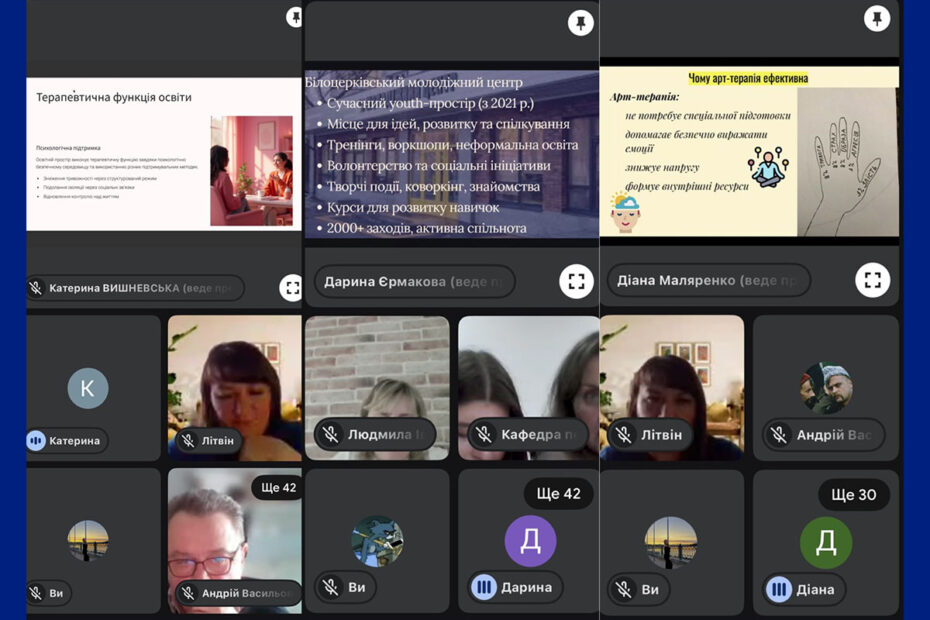Open the 'Ще 30' participants overflow badge

point(853,494)
